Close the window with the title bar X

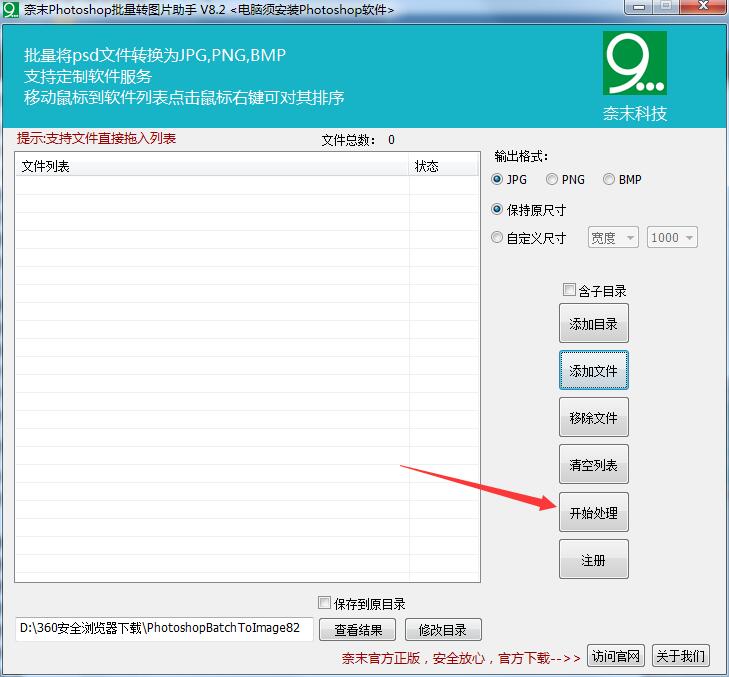(x=703, y=7)
